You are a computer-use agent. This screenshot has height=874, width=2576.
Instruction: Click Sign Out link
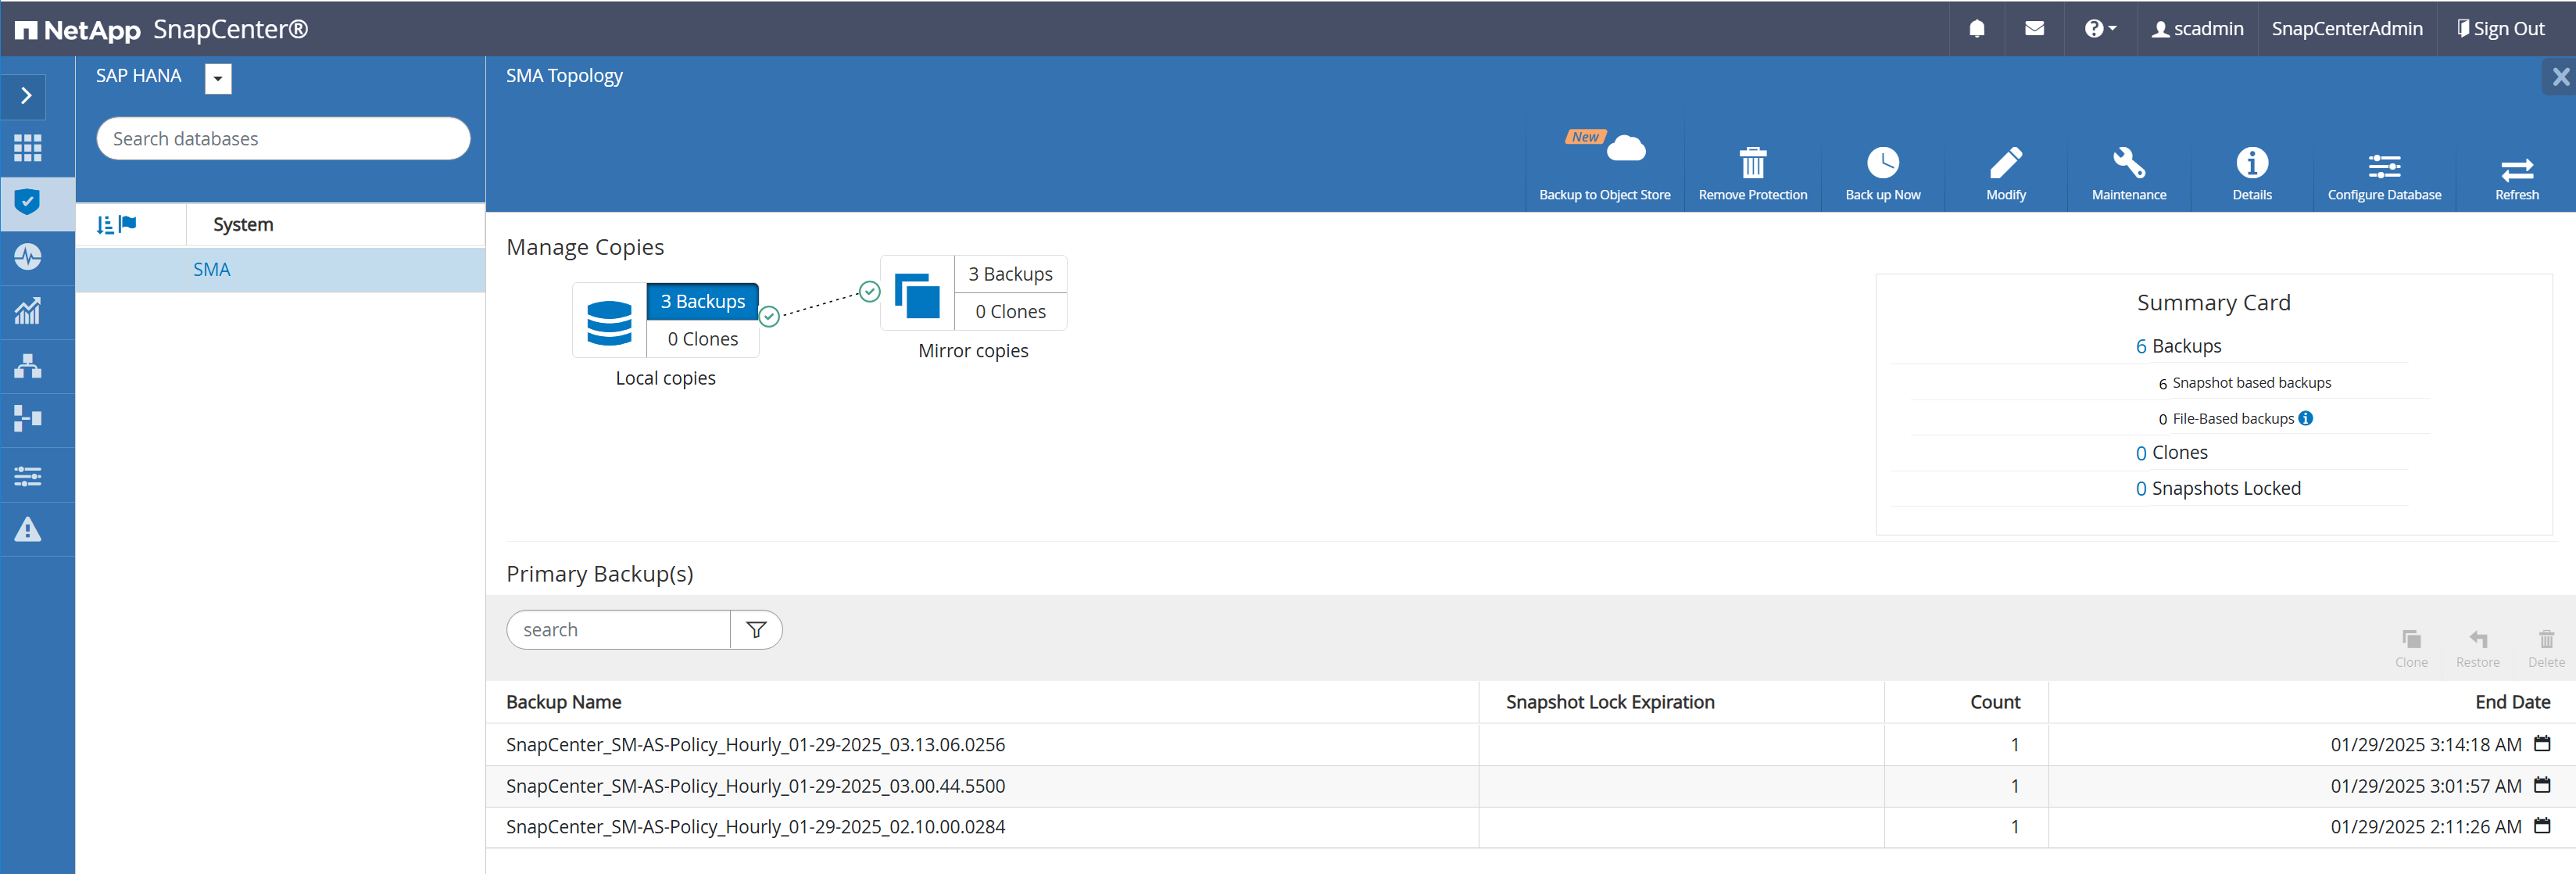(2500, 29)
